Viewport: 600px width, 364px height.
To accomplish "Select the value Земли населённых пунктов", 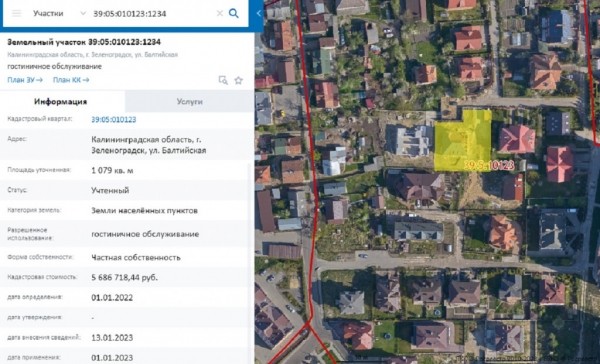I will click(144, 211).
